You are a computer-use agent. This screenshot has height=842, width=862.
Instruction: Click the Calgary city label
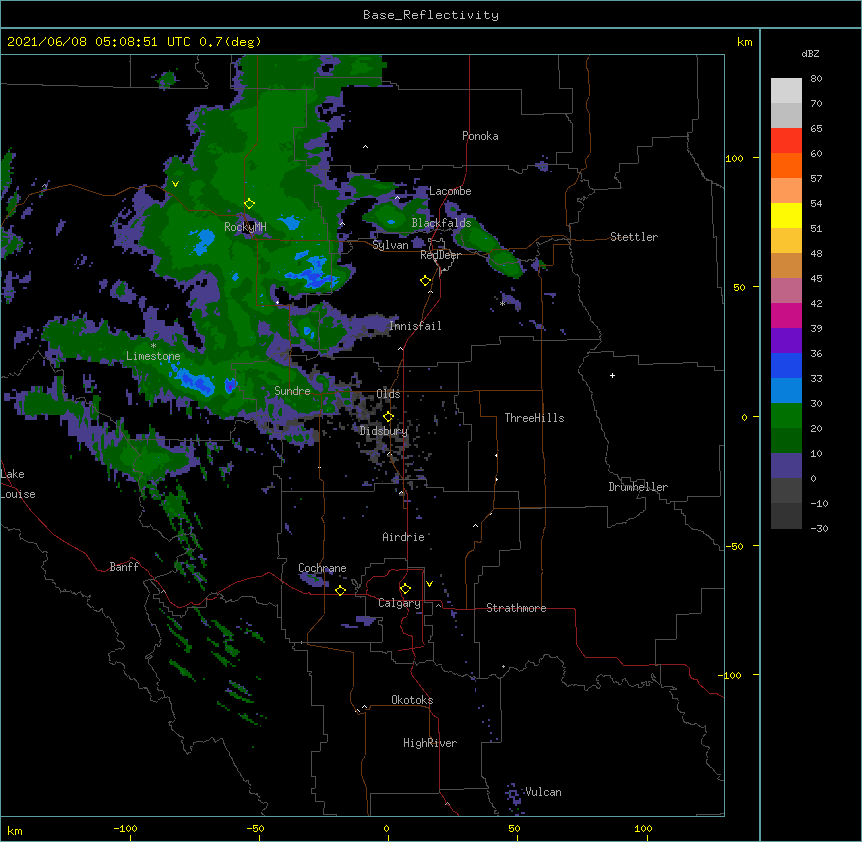click(400, 603)
